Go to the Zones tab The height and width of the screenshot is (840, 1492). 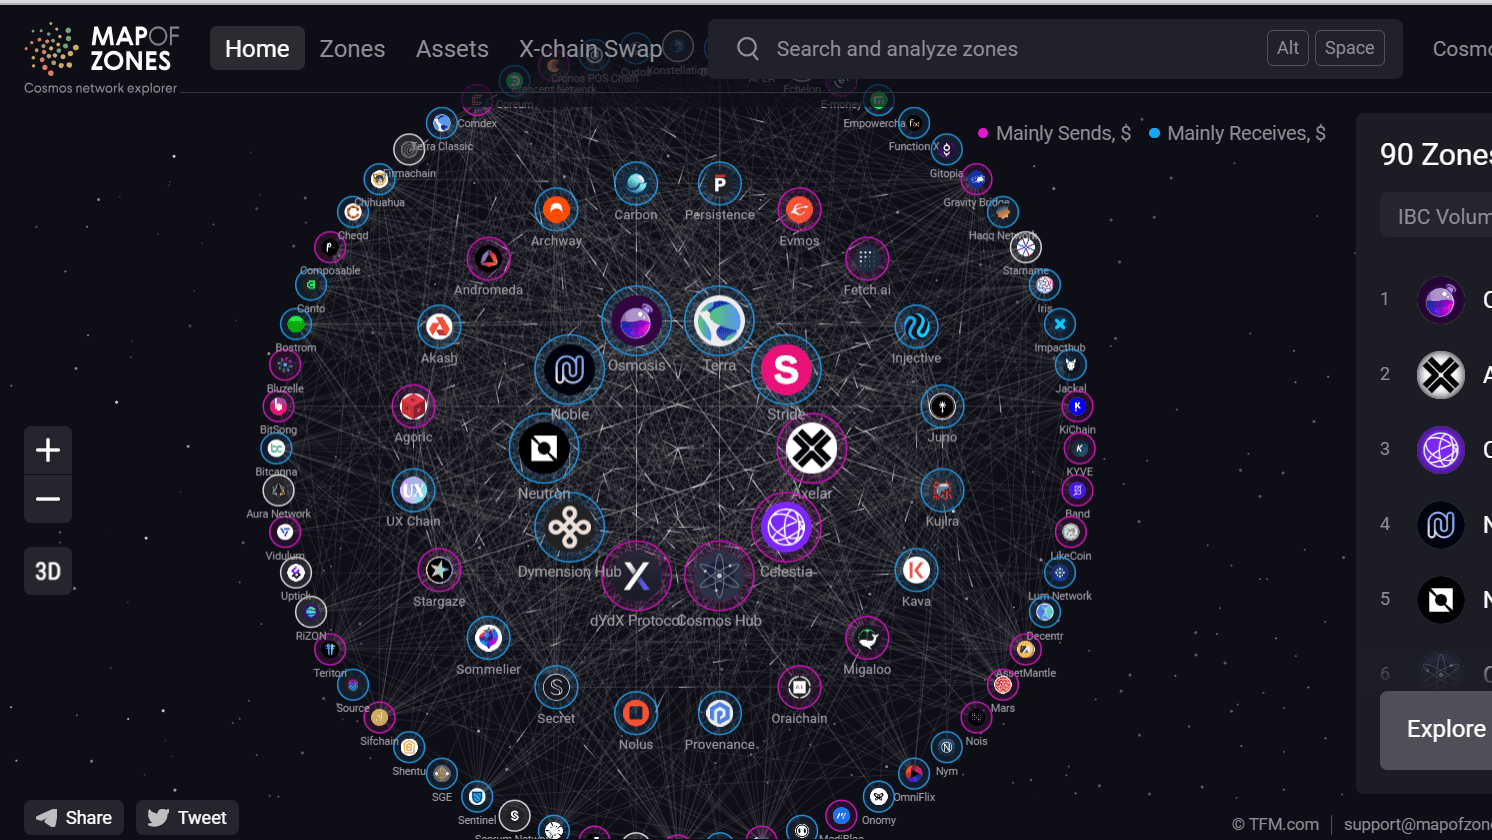[352, 48]
